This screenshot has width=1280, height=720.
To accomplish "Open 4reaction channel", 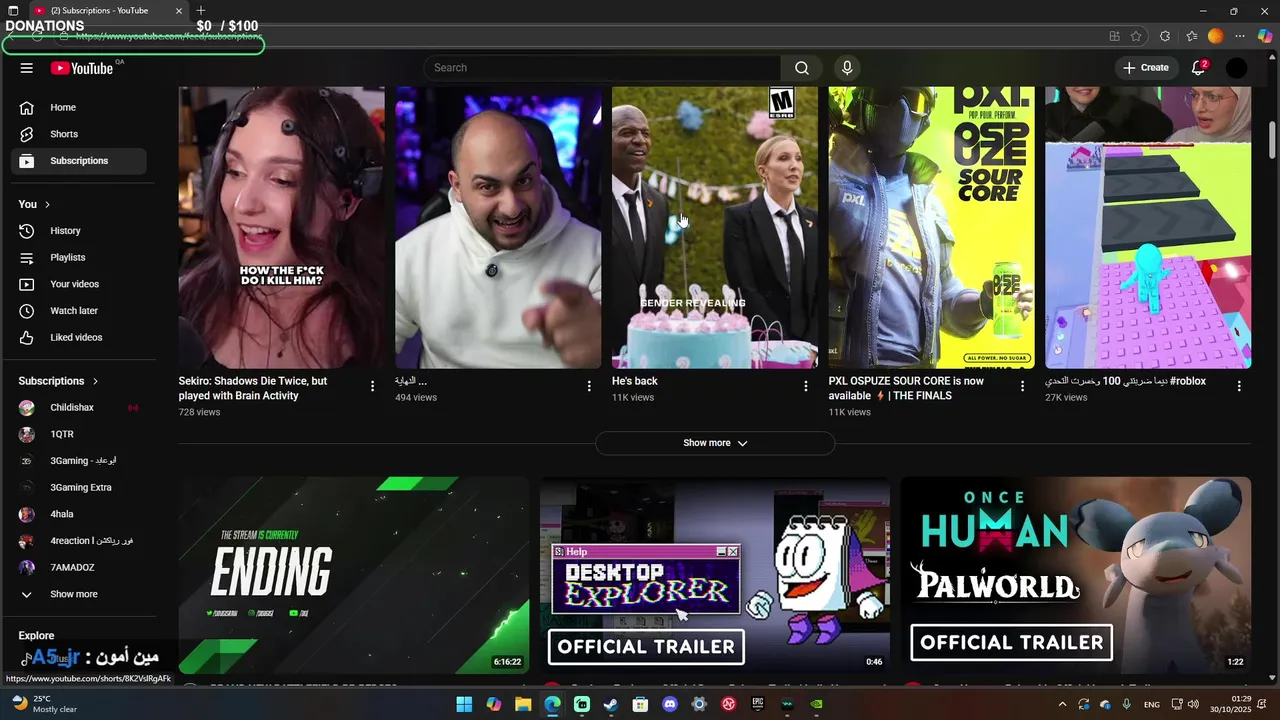I will coord(79,541).
